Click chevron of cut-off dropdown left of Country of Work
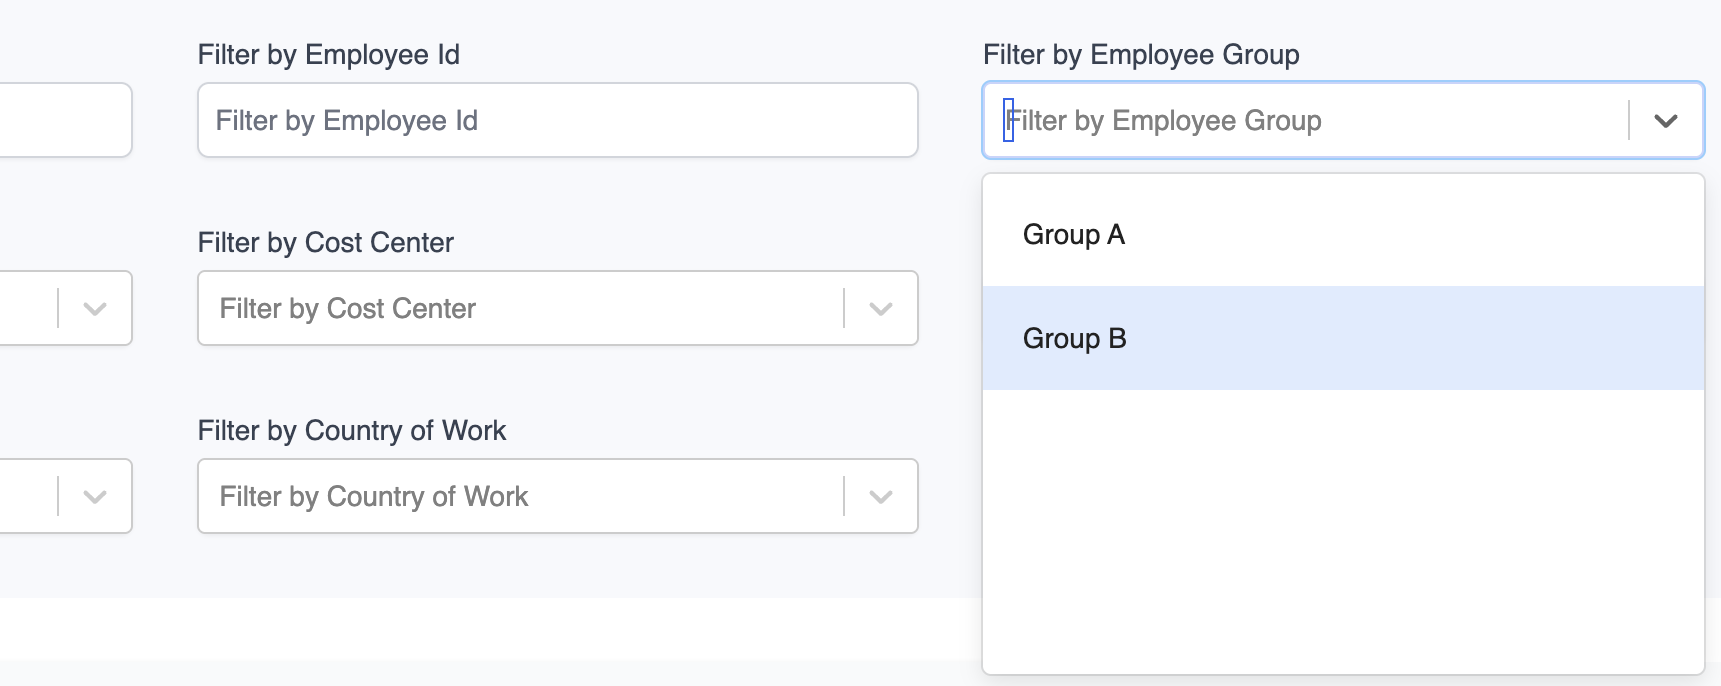This screenshot has height=686, width=1721. (x=95, y=497)
